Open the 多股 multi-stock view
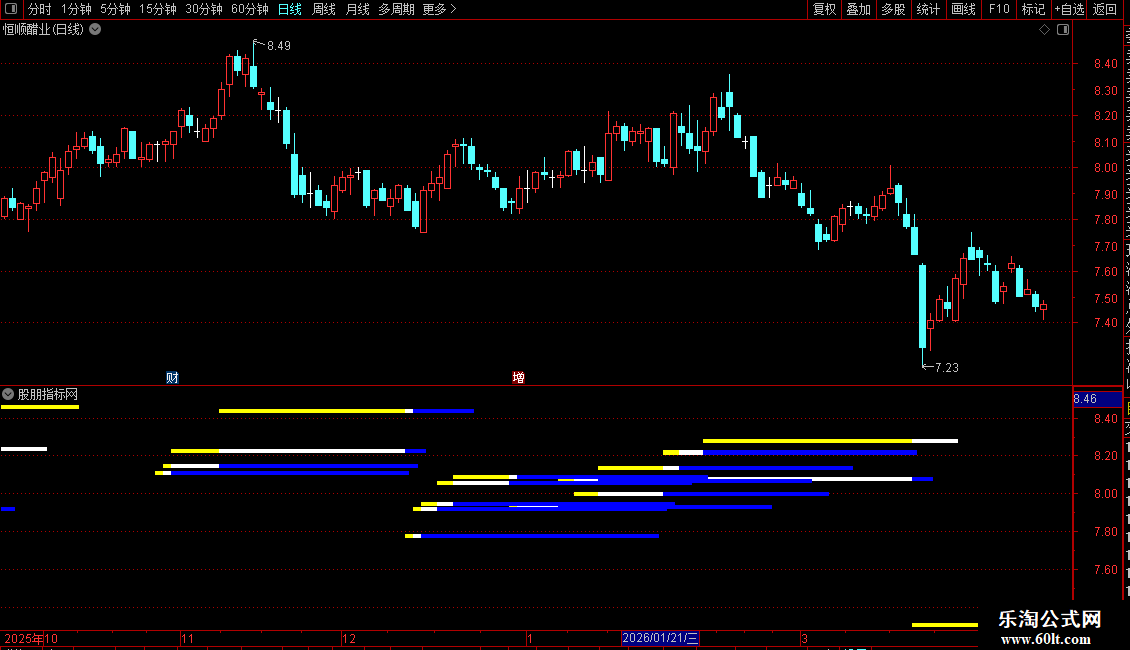 (x=893, y=9)
